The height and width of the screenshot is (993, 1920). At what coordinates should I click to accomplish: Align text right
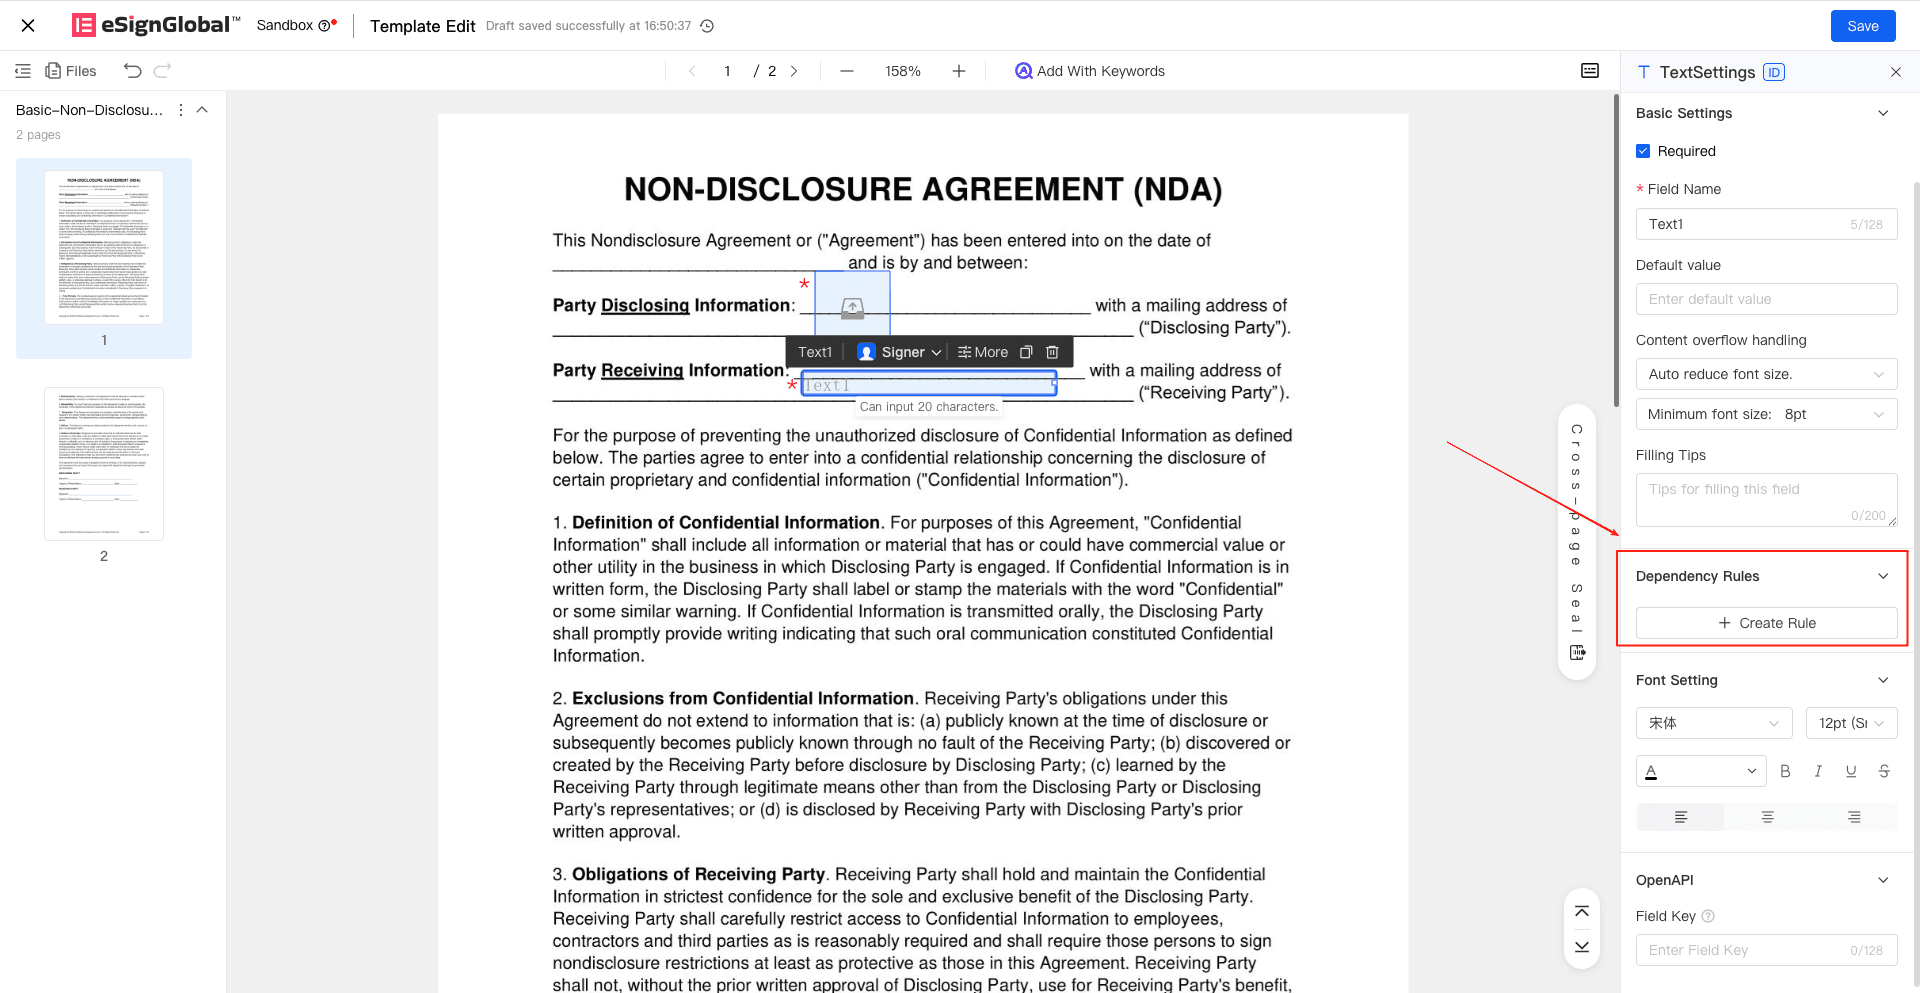[1854, 817]
